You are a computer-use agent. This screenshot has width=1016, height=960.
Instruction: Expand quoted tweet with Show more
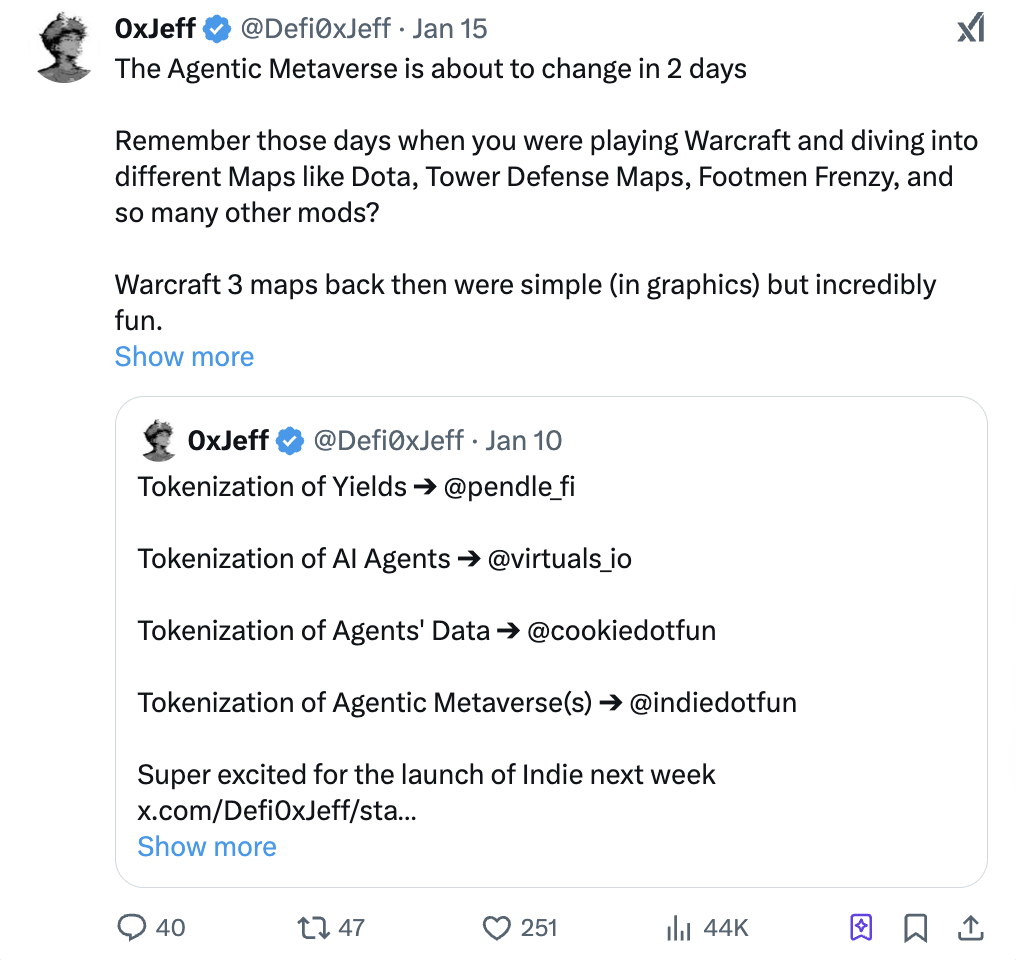pyautogui.click(x=206, y=846)
